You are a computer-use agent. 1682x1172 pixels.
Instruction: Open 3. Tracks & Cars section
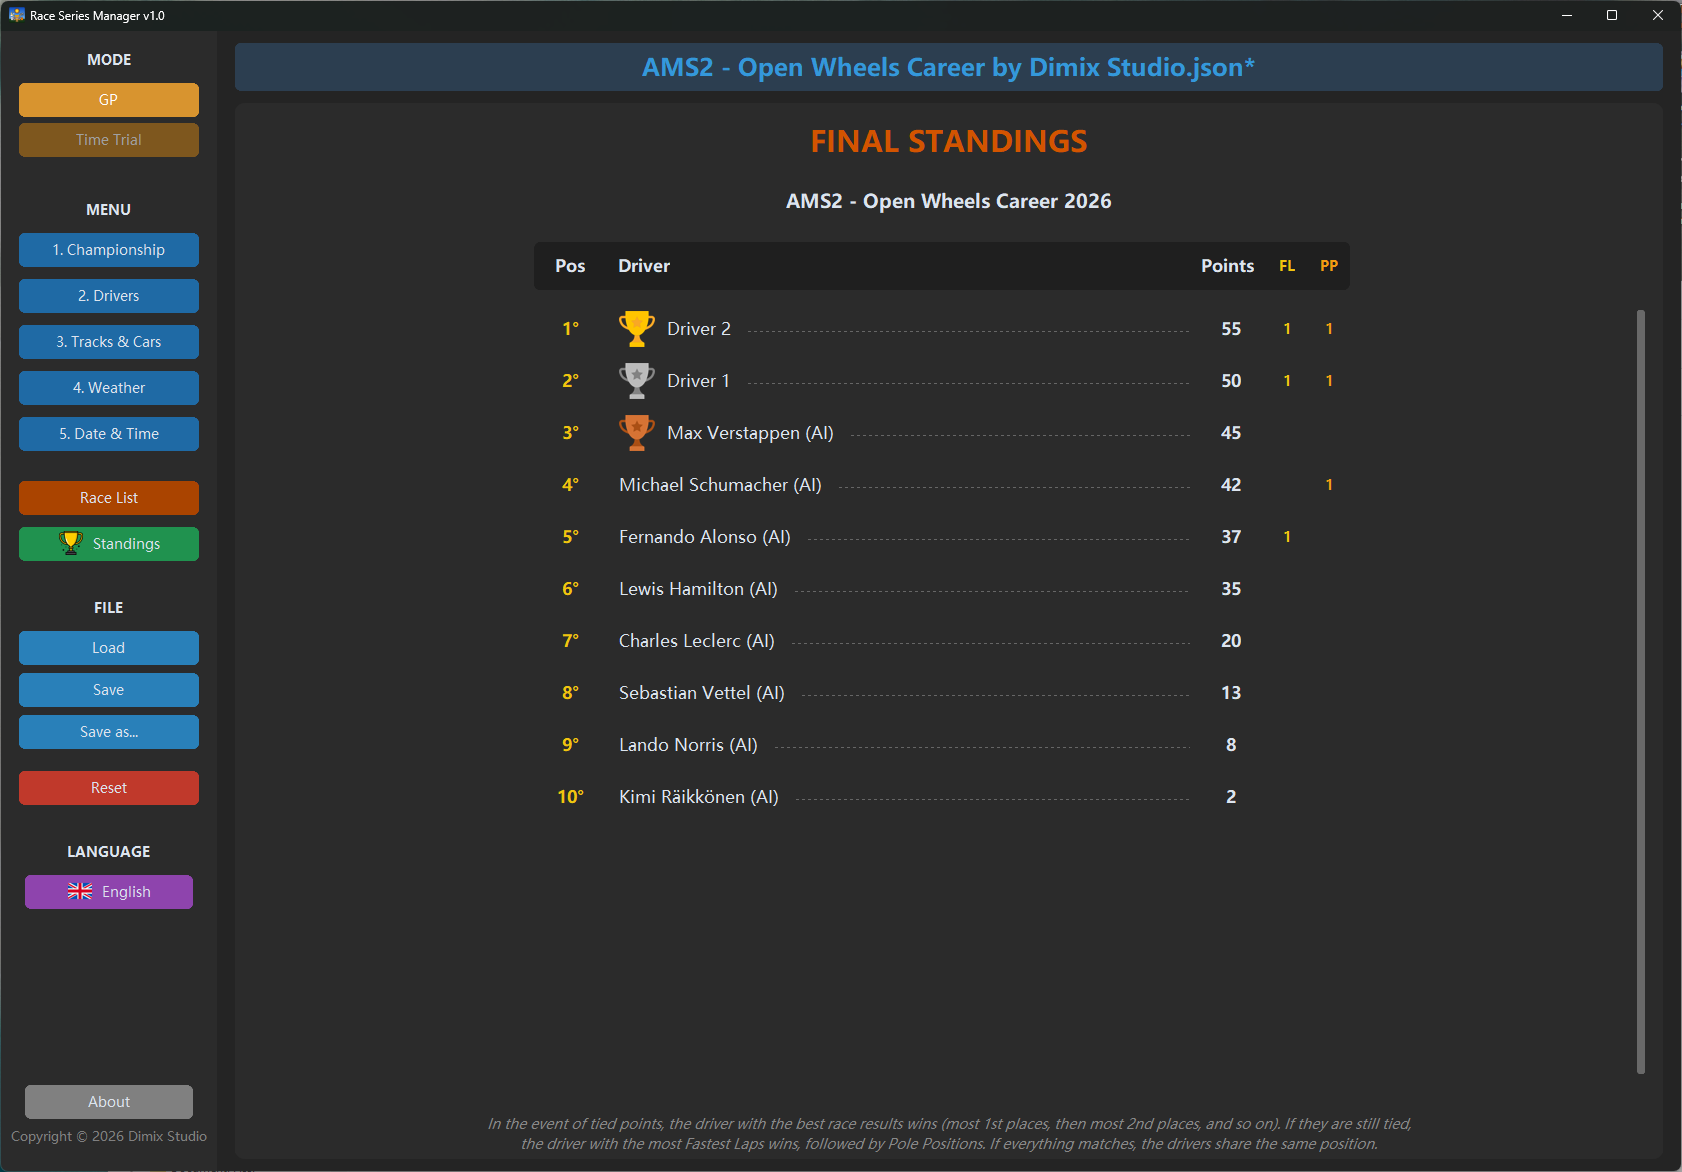pyautogui.click(x=109, y=342)
